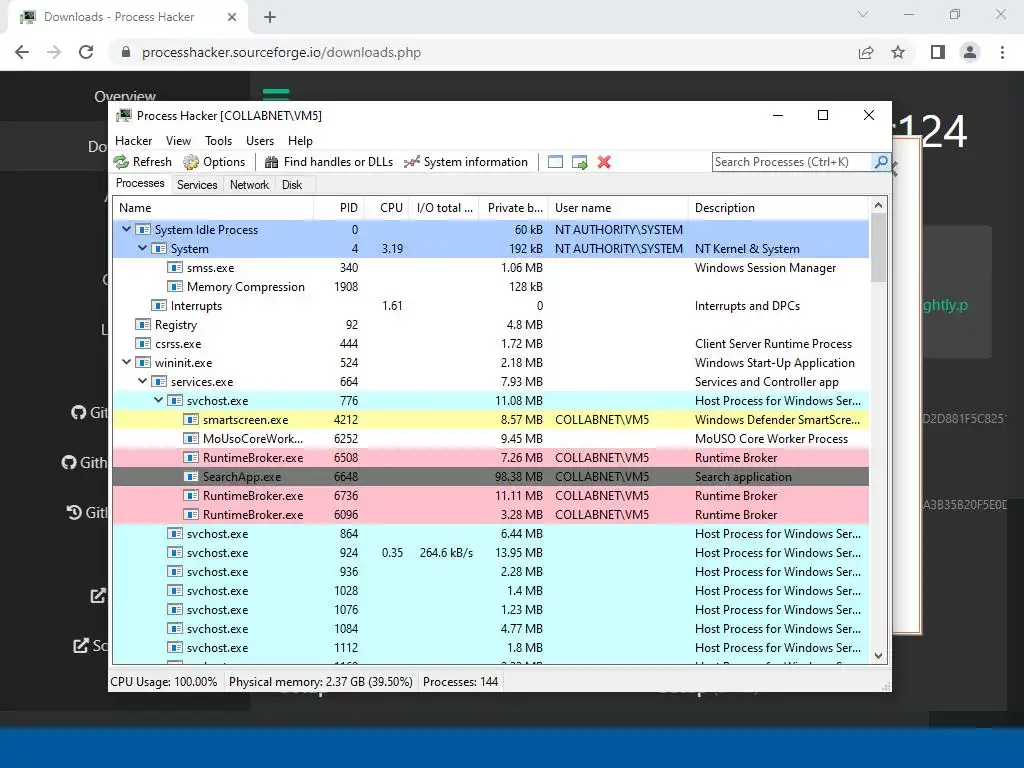Click the binoculars Find handles or DLLs icon

pos(272,162)
